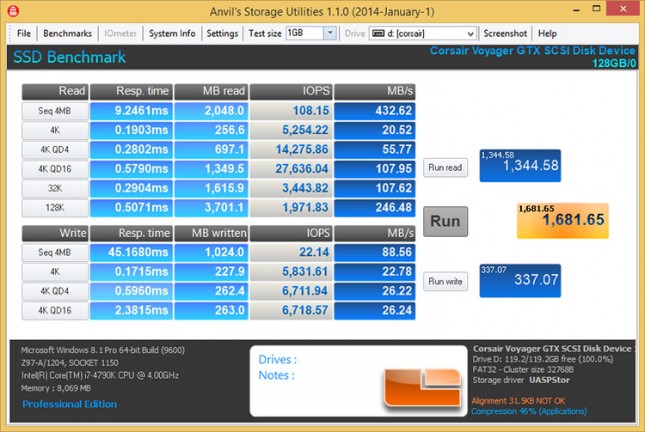645x432 pixels.
Task: Click the Read 128K test button
Action: (x=55, y=208)
